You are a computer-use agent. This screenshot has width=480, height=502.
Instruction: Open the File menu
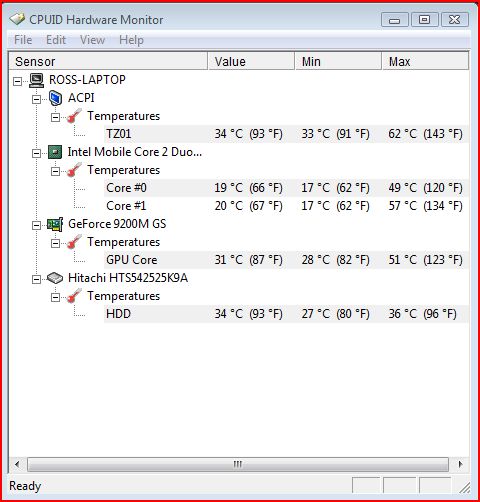point(23,40)
